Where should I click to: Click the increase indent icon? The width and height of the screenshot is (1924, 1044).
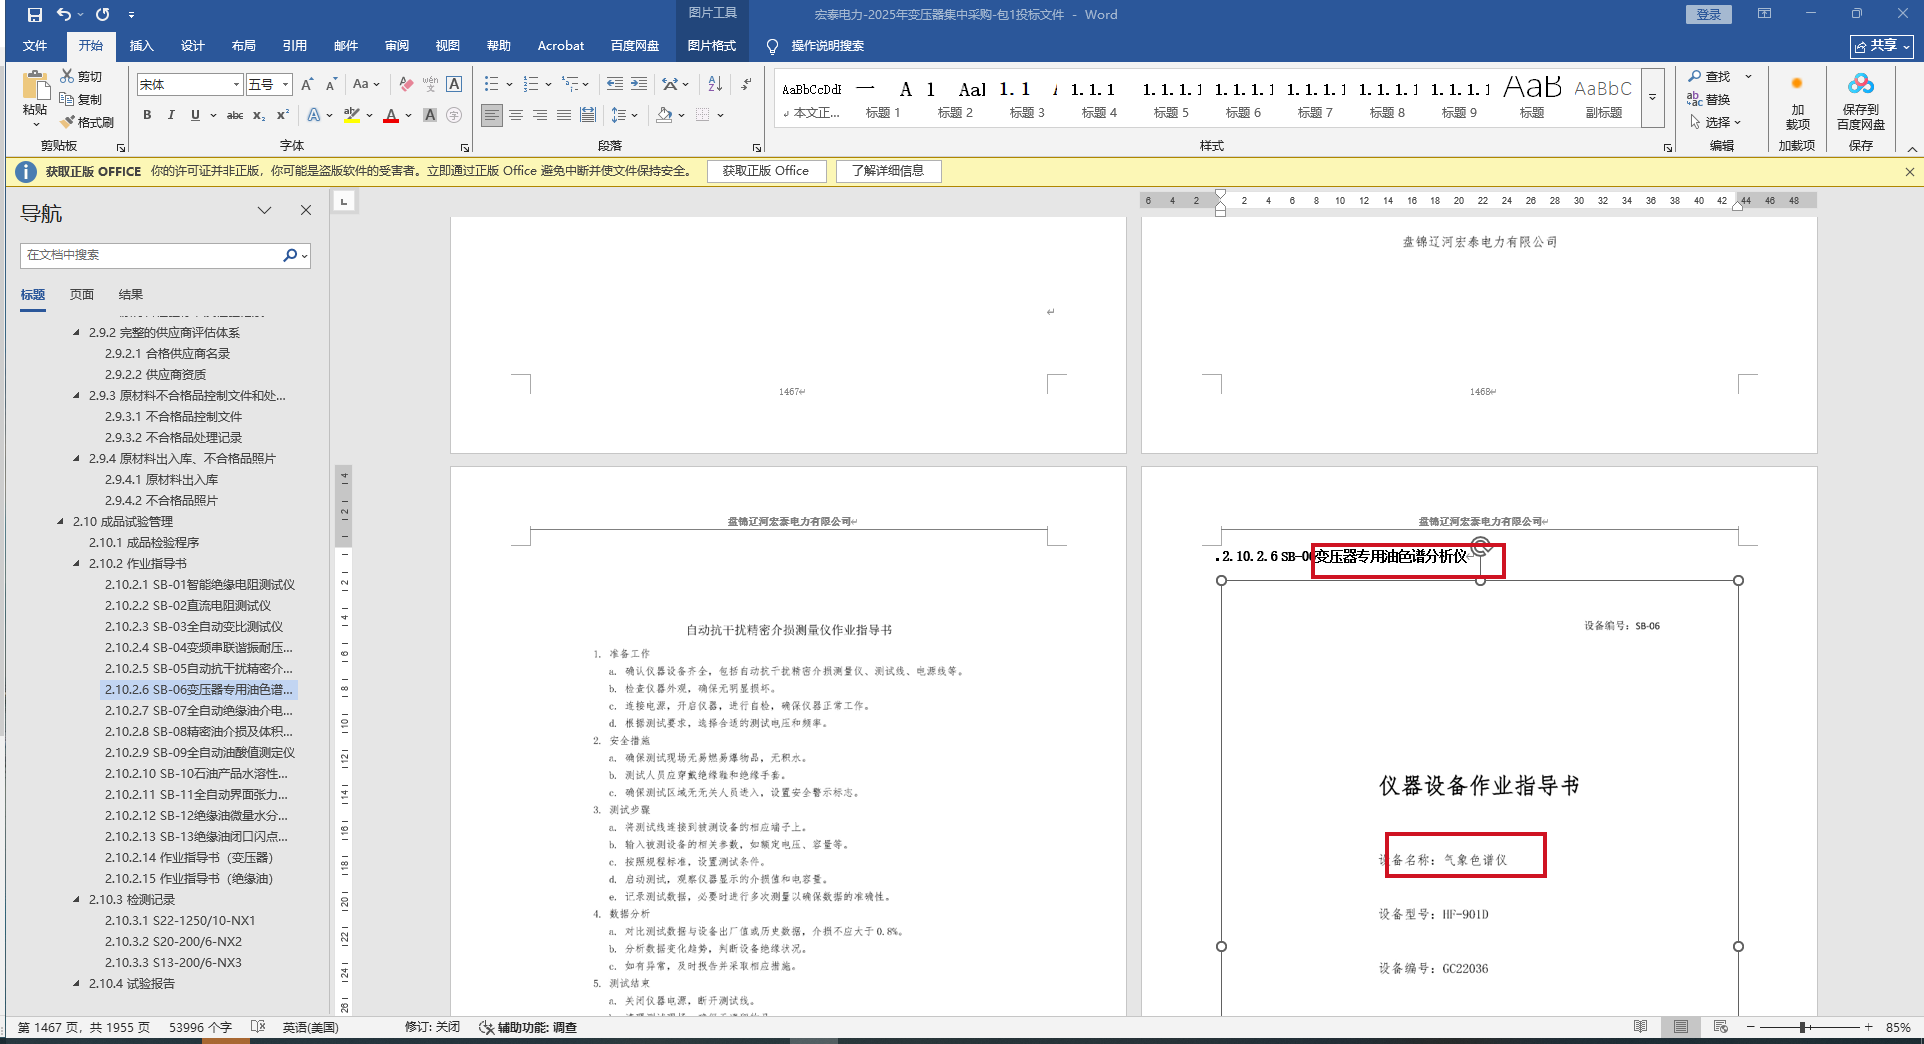639,84
